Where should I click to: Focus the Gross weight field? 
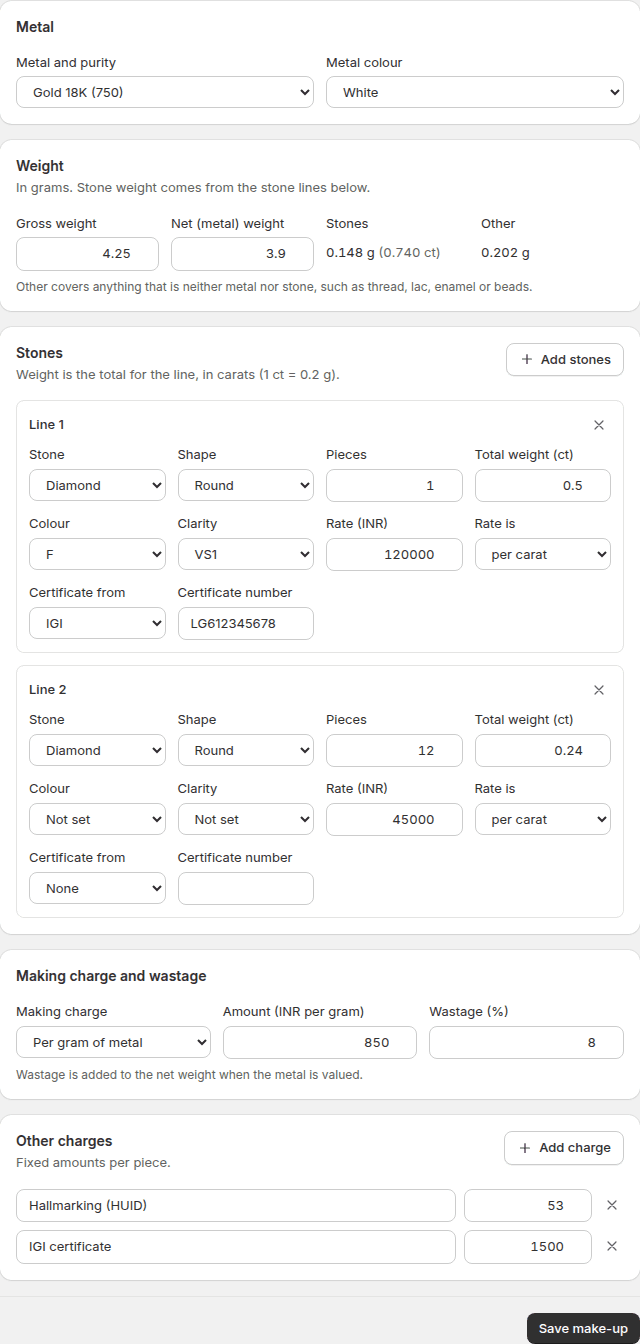tap(87, 254)
